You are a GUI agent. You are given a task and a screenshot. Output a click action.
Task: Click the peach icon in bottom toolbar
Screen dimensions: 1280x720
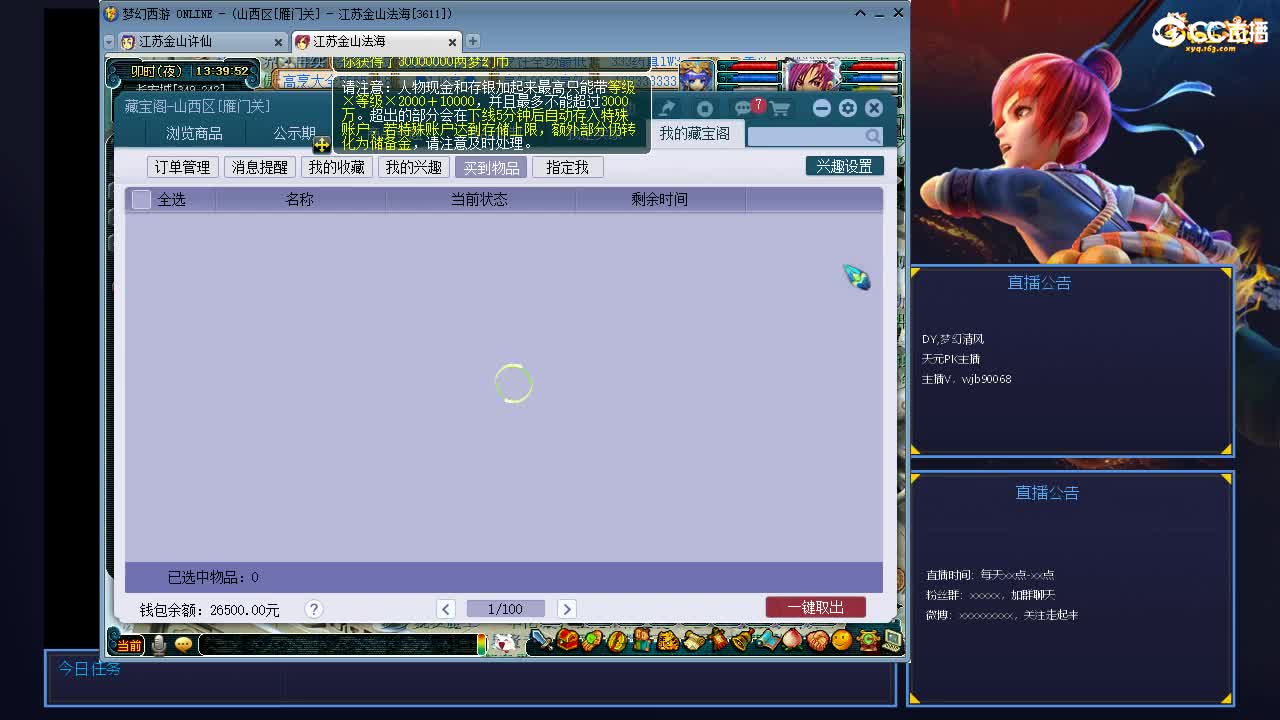click(x=792, y=640)
